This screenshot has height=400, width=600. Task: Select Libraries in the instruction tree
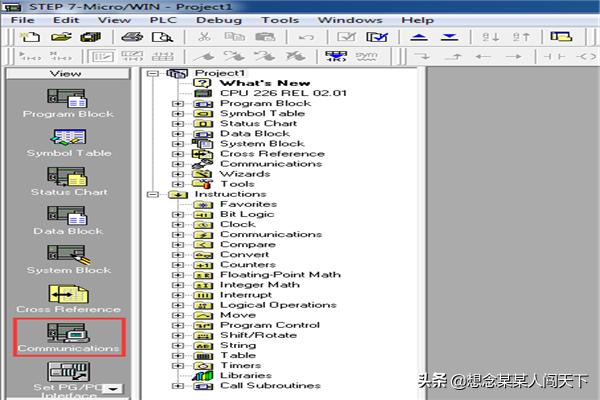246,376
